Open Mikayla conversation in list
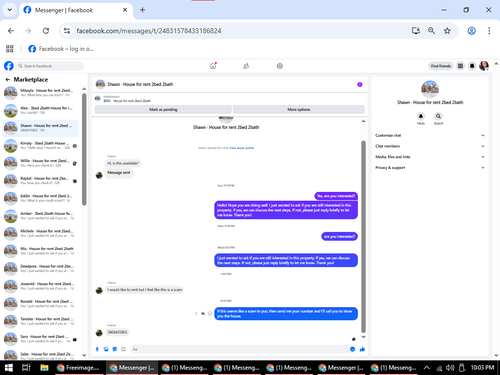The image size is (500, 375). tap(41, 93)
